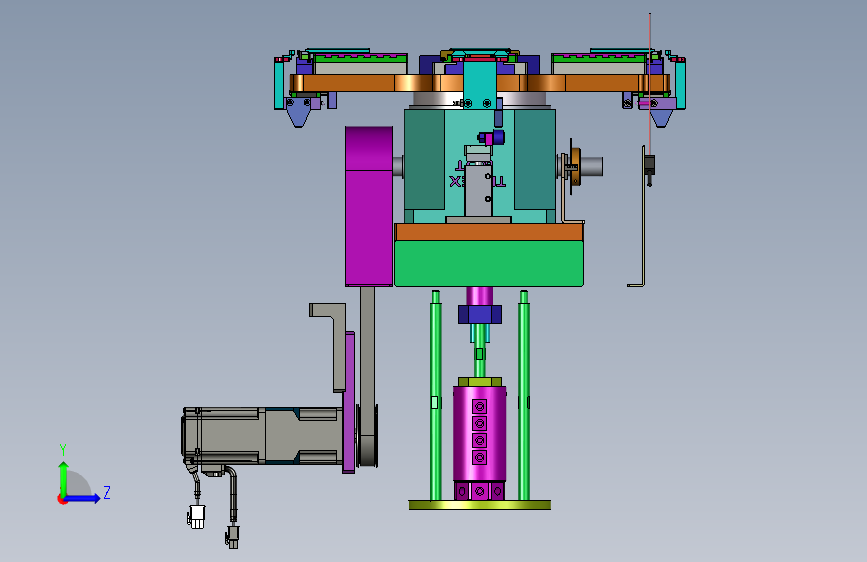
Task: Select the white connector on the motor cable
Action: [196, 517]
